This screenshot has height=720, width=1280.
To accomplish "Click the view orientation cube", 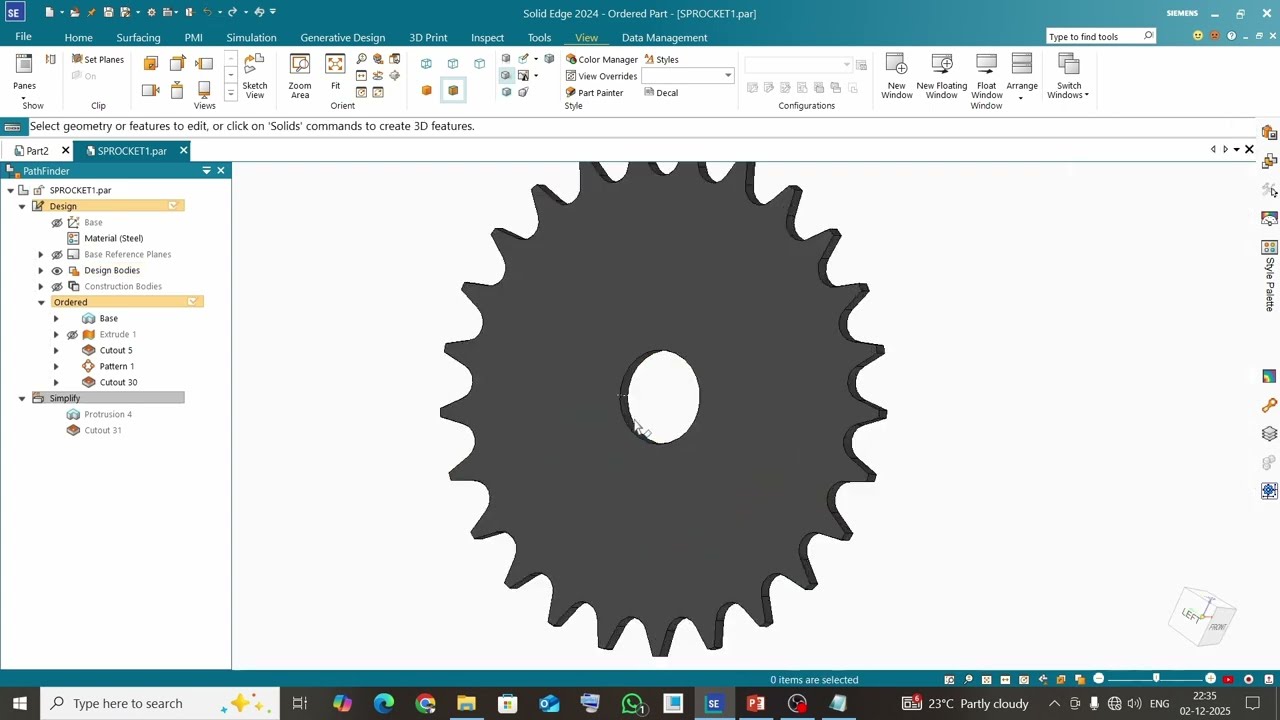I will click(x=1203, y=615).
